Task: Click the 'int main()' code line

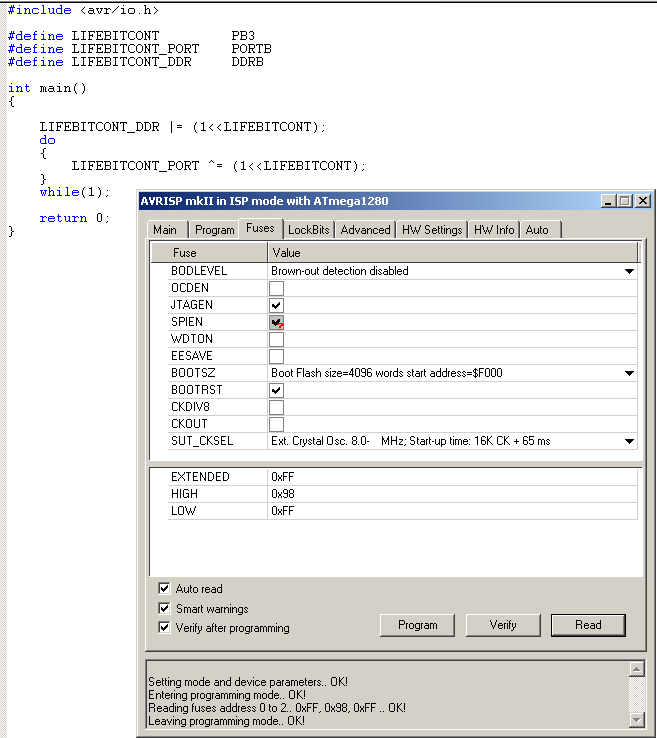Action: (x=47, y=88)
